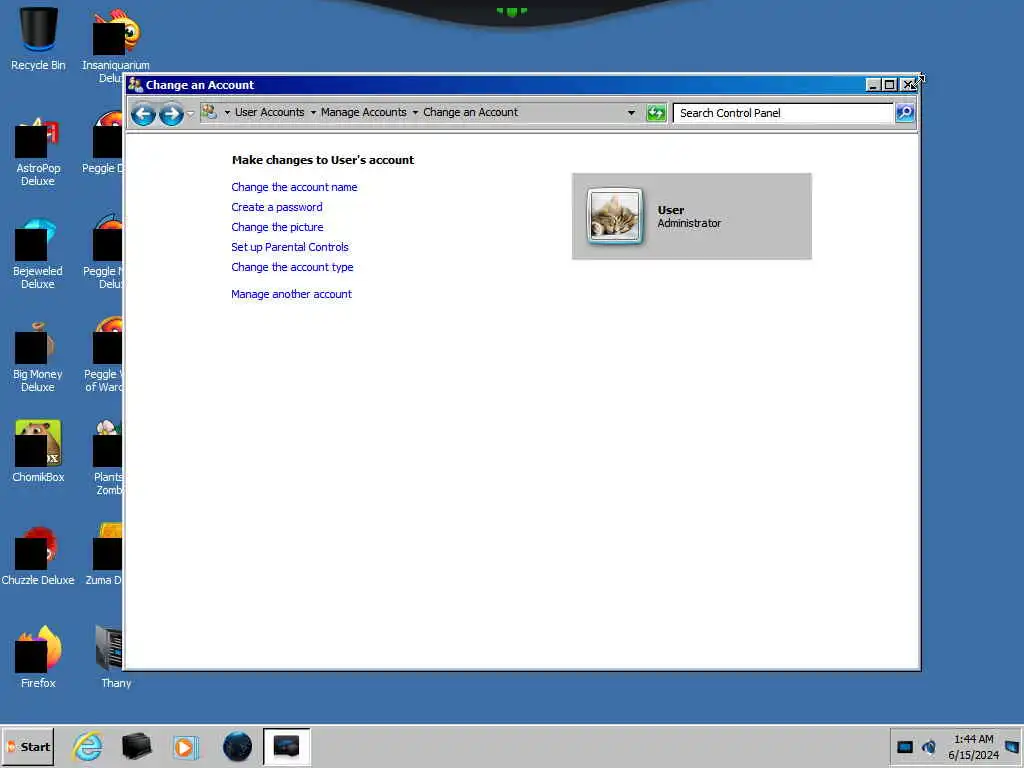Viewport: 1024px width, 768px height.
Task: Click Change an Account breadcrumb
Action: [470, 112]
